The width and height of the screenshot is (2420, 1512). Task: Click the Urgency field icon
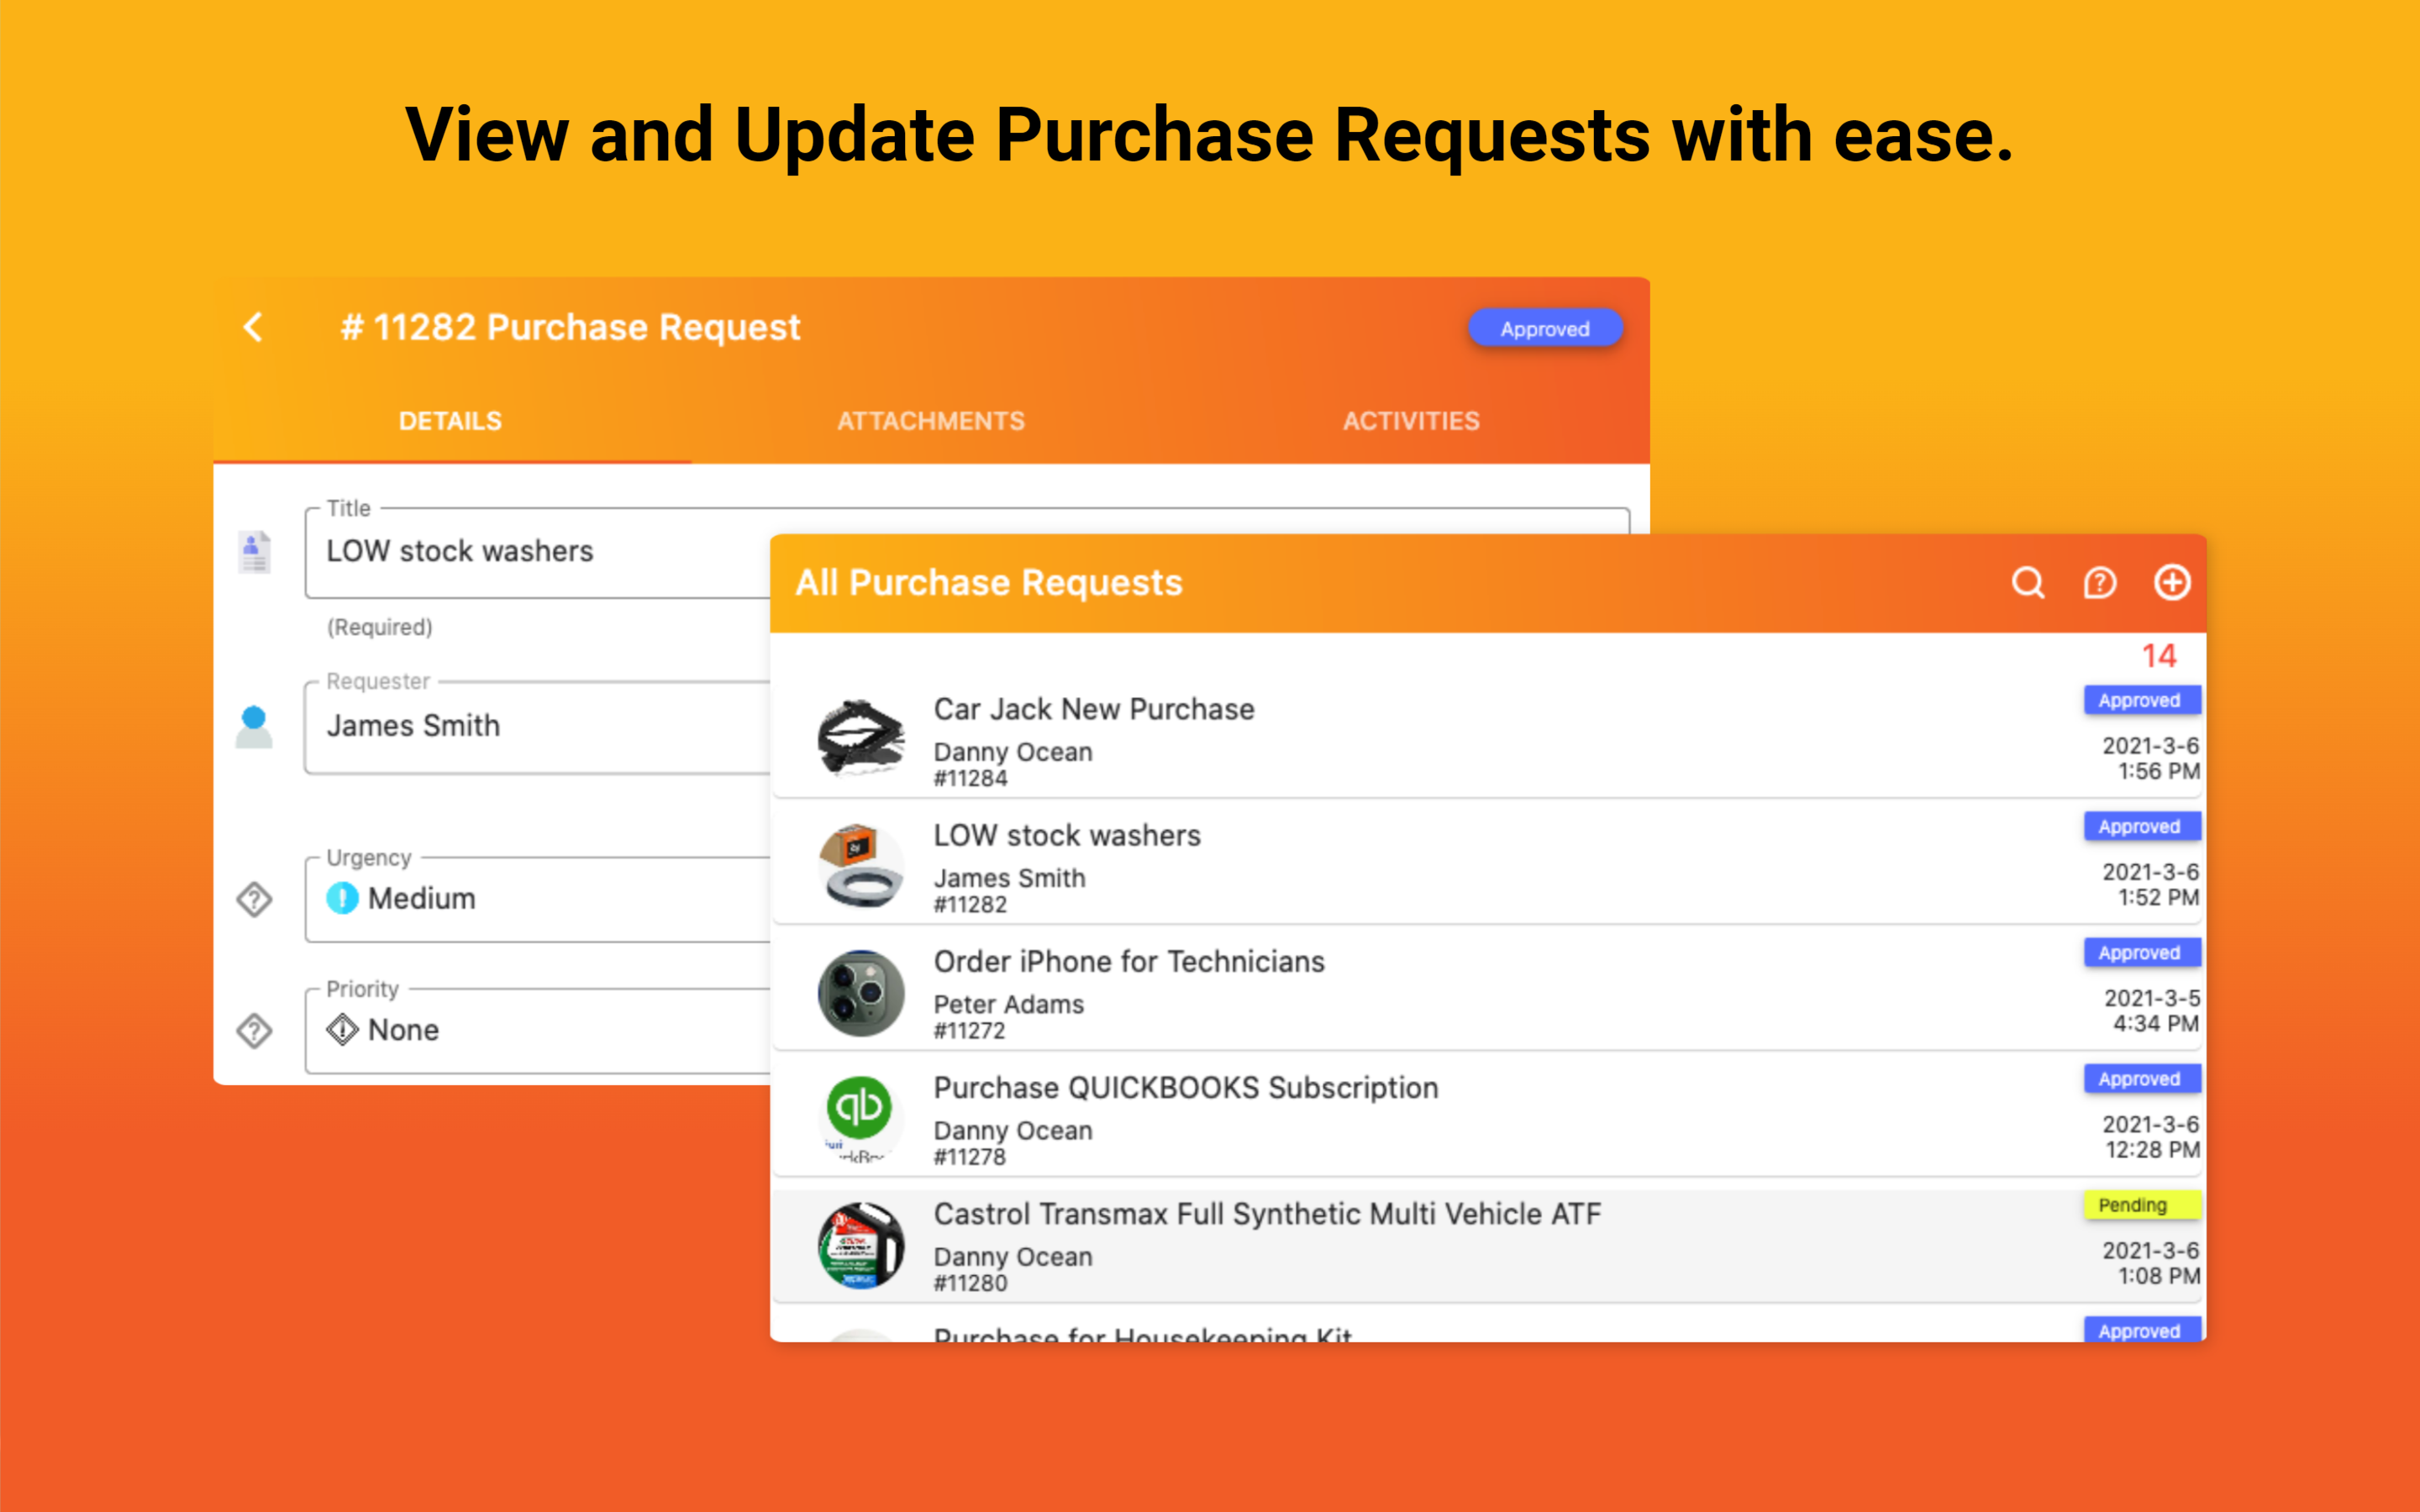pyautogui.click(x=253, y=899)
